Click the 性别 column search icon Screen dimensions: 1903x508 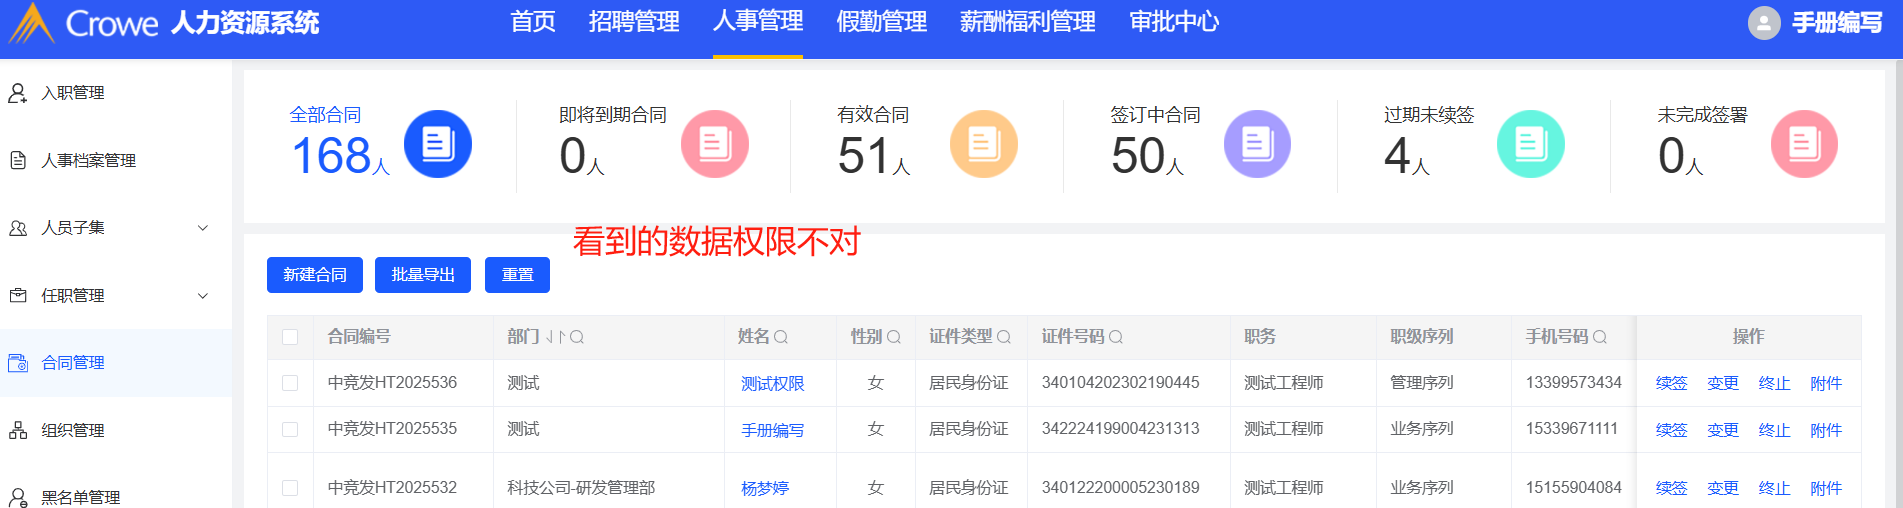click(x=894, y=337)
